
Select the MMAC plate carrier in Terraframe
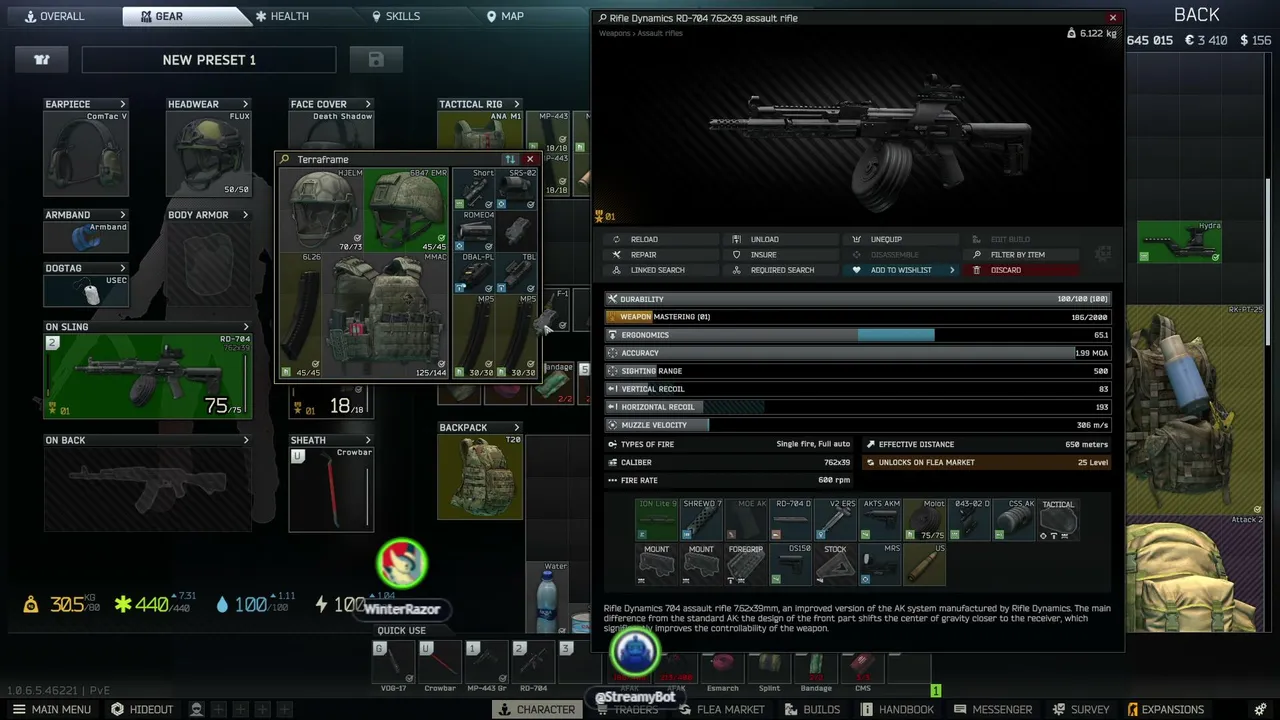[386, 315]
